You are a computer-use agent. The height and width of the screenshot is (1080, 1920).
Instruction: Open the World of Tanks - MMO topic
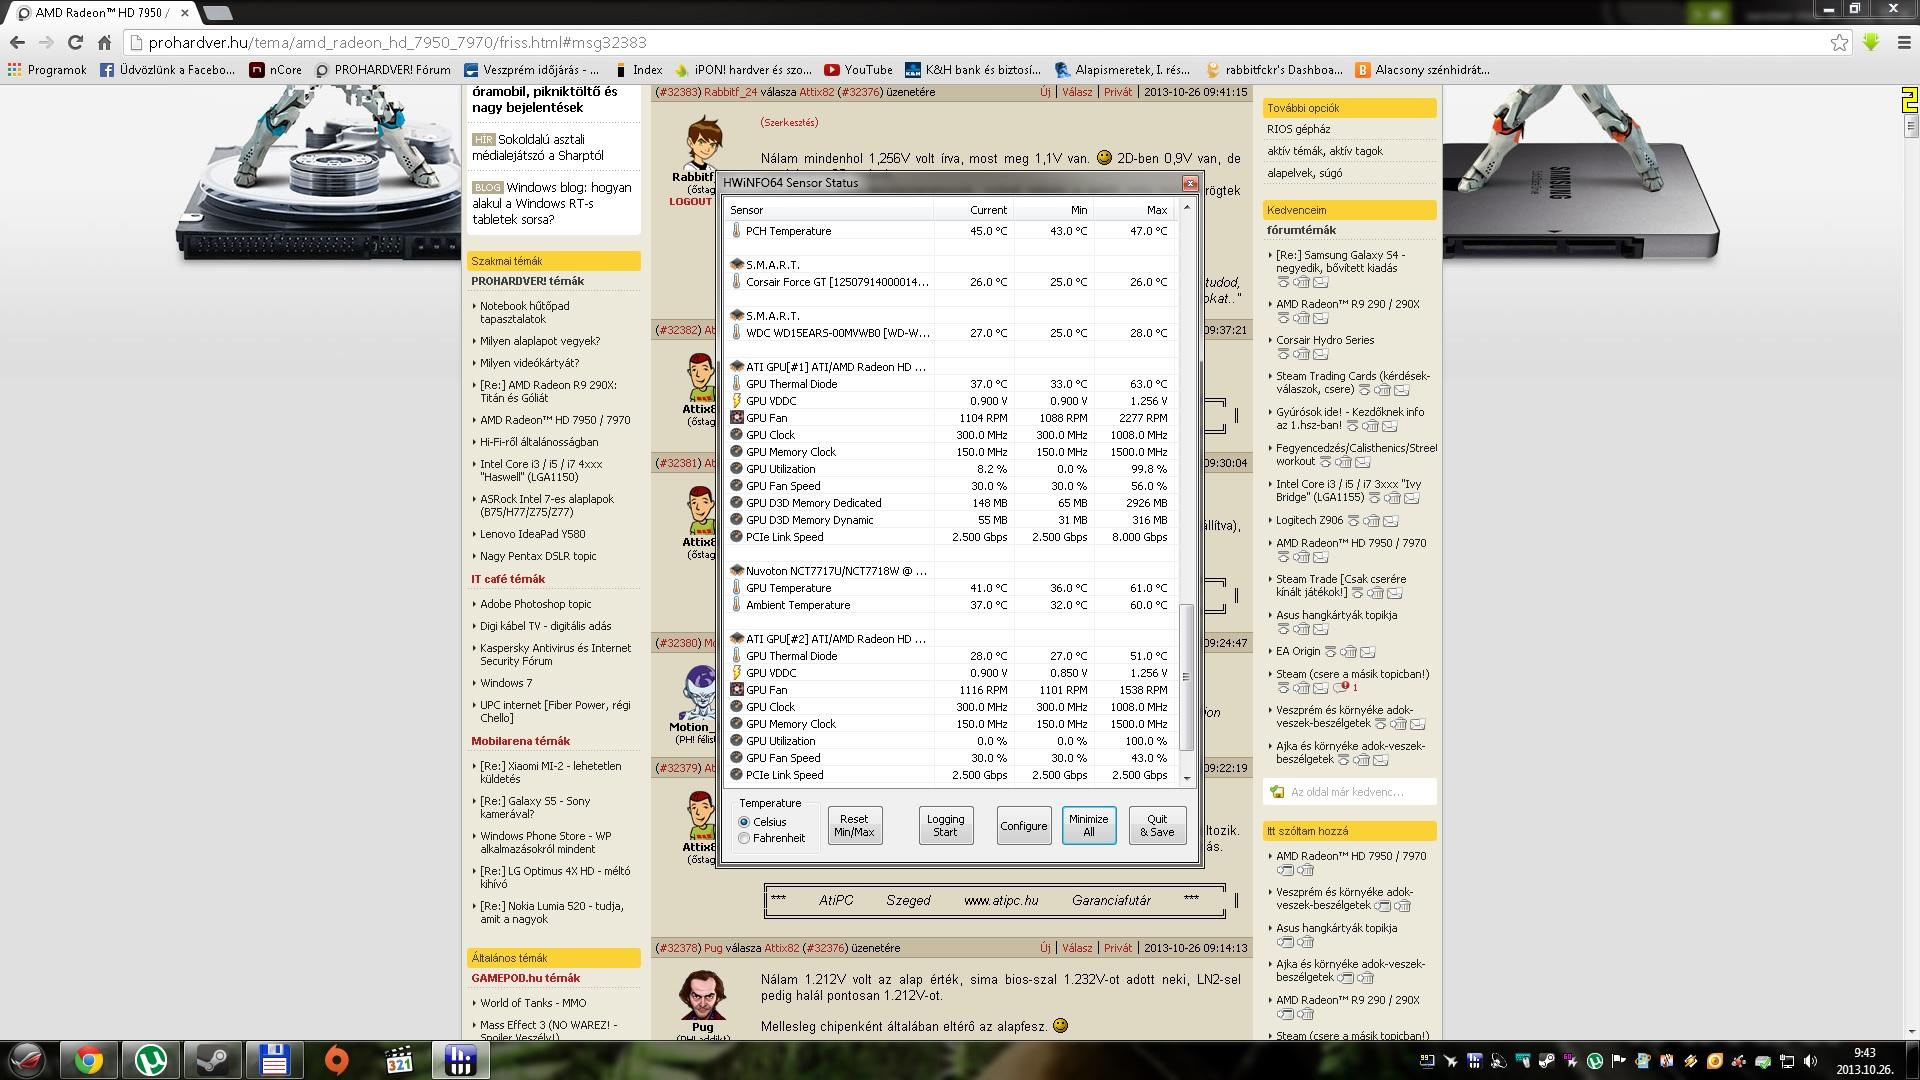(x=533, y=1003)
